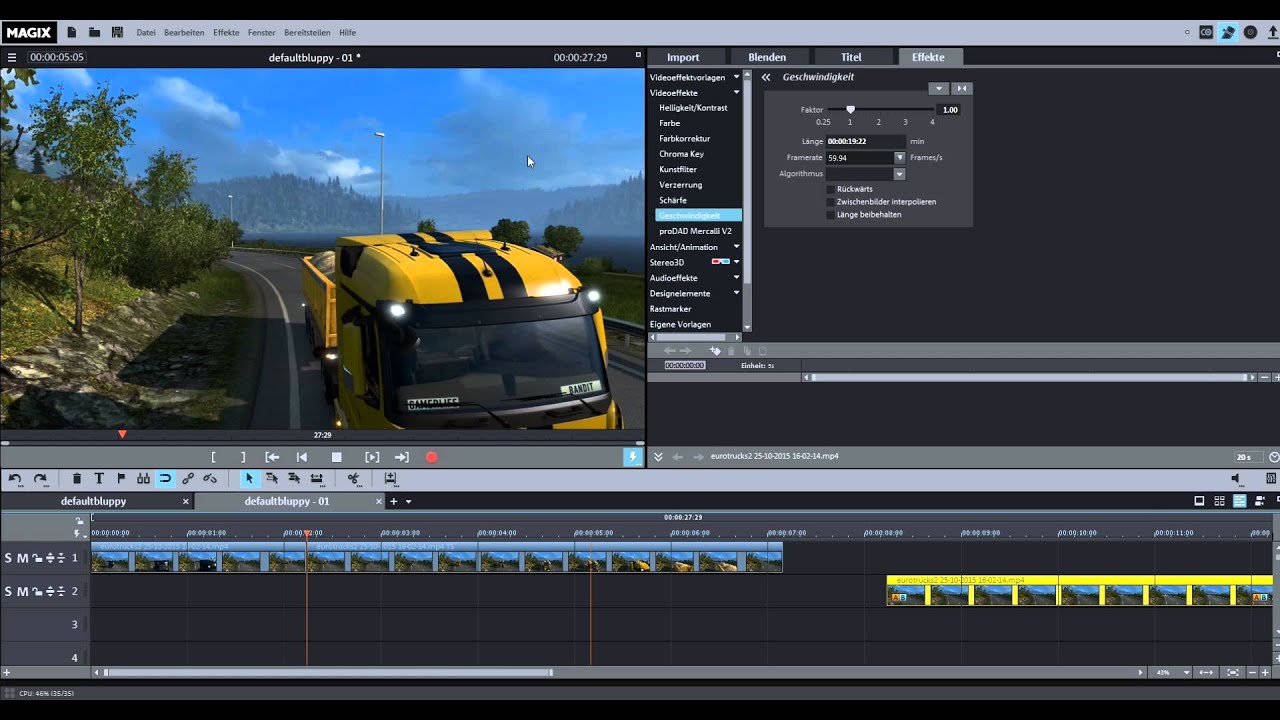This screenshot has width=1280, height=720.
Task: Switch to the Import tab
Action: pos(683,57)
